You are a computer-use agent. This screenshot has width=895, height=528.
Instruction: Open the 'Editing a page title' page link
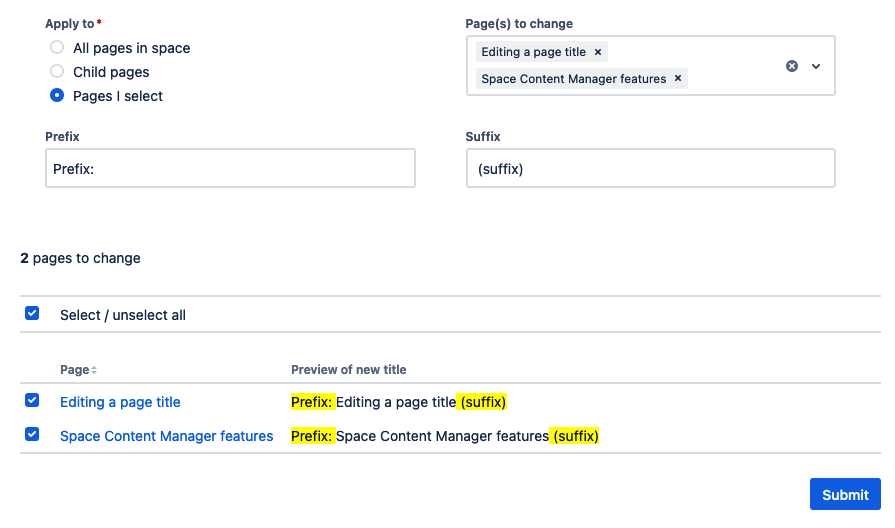click(x=120, y=402)
